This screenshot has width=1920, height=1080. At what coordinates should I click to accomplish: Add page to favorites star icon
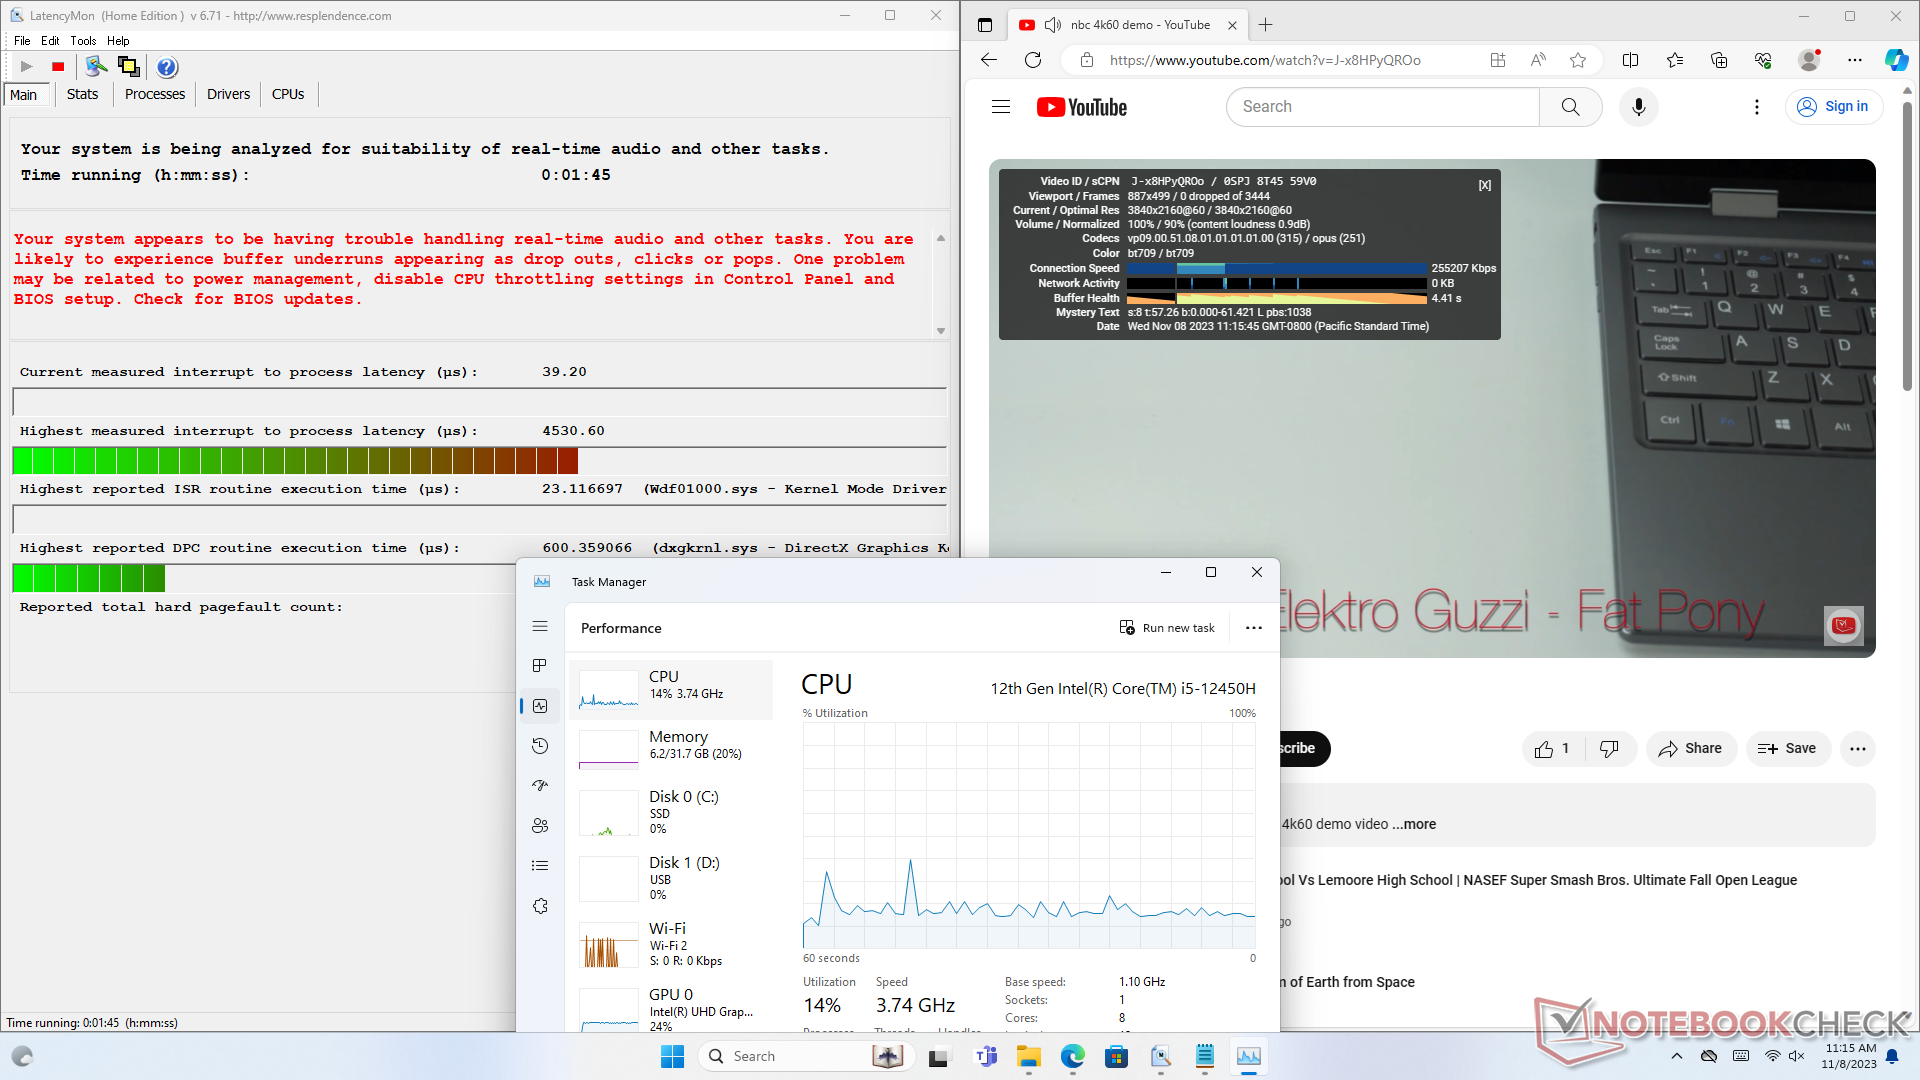pyautogui.click(x=1578, y=60)
